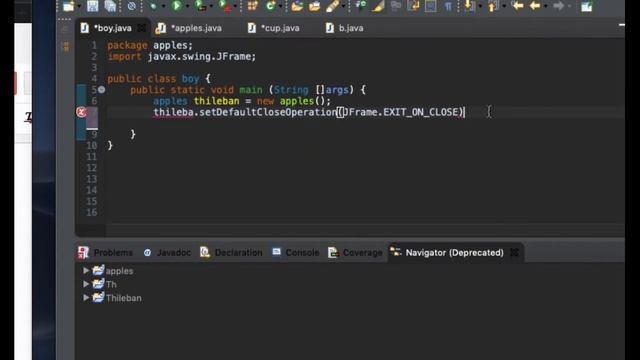
Task: Click line number 12 in the gutter
Action: tap(92, 168)
